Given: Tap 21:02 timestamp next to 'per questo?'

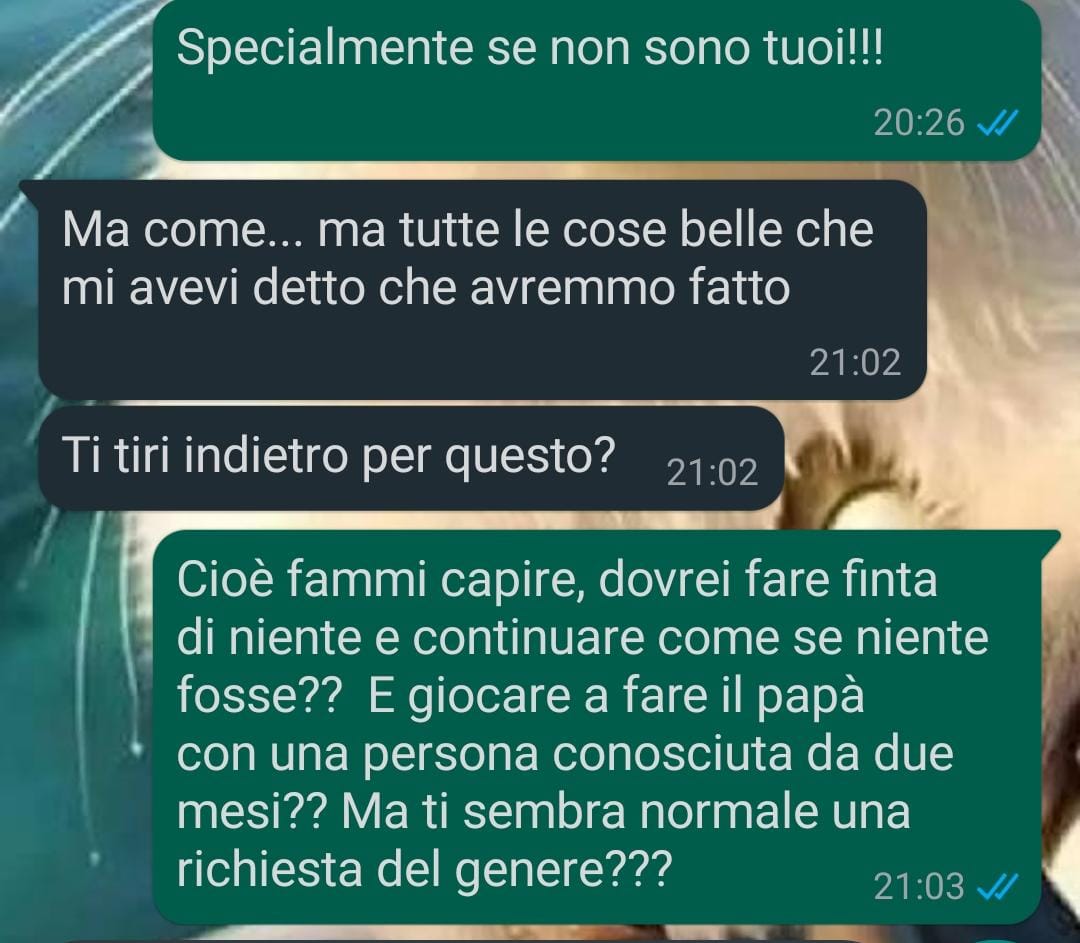Looking at the screenshot, I should coord(712,473).
